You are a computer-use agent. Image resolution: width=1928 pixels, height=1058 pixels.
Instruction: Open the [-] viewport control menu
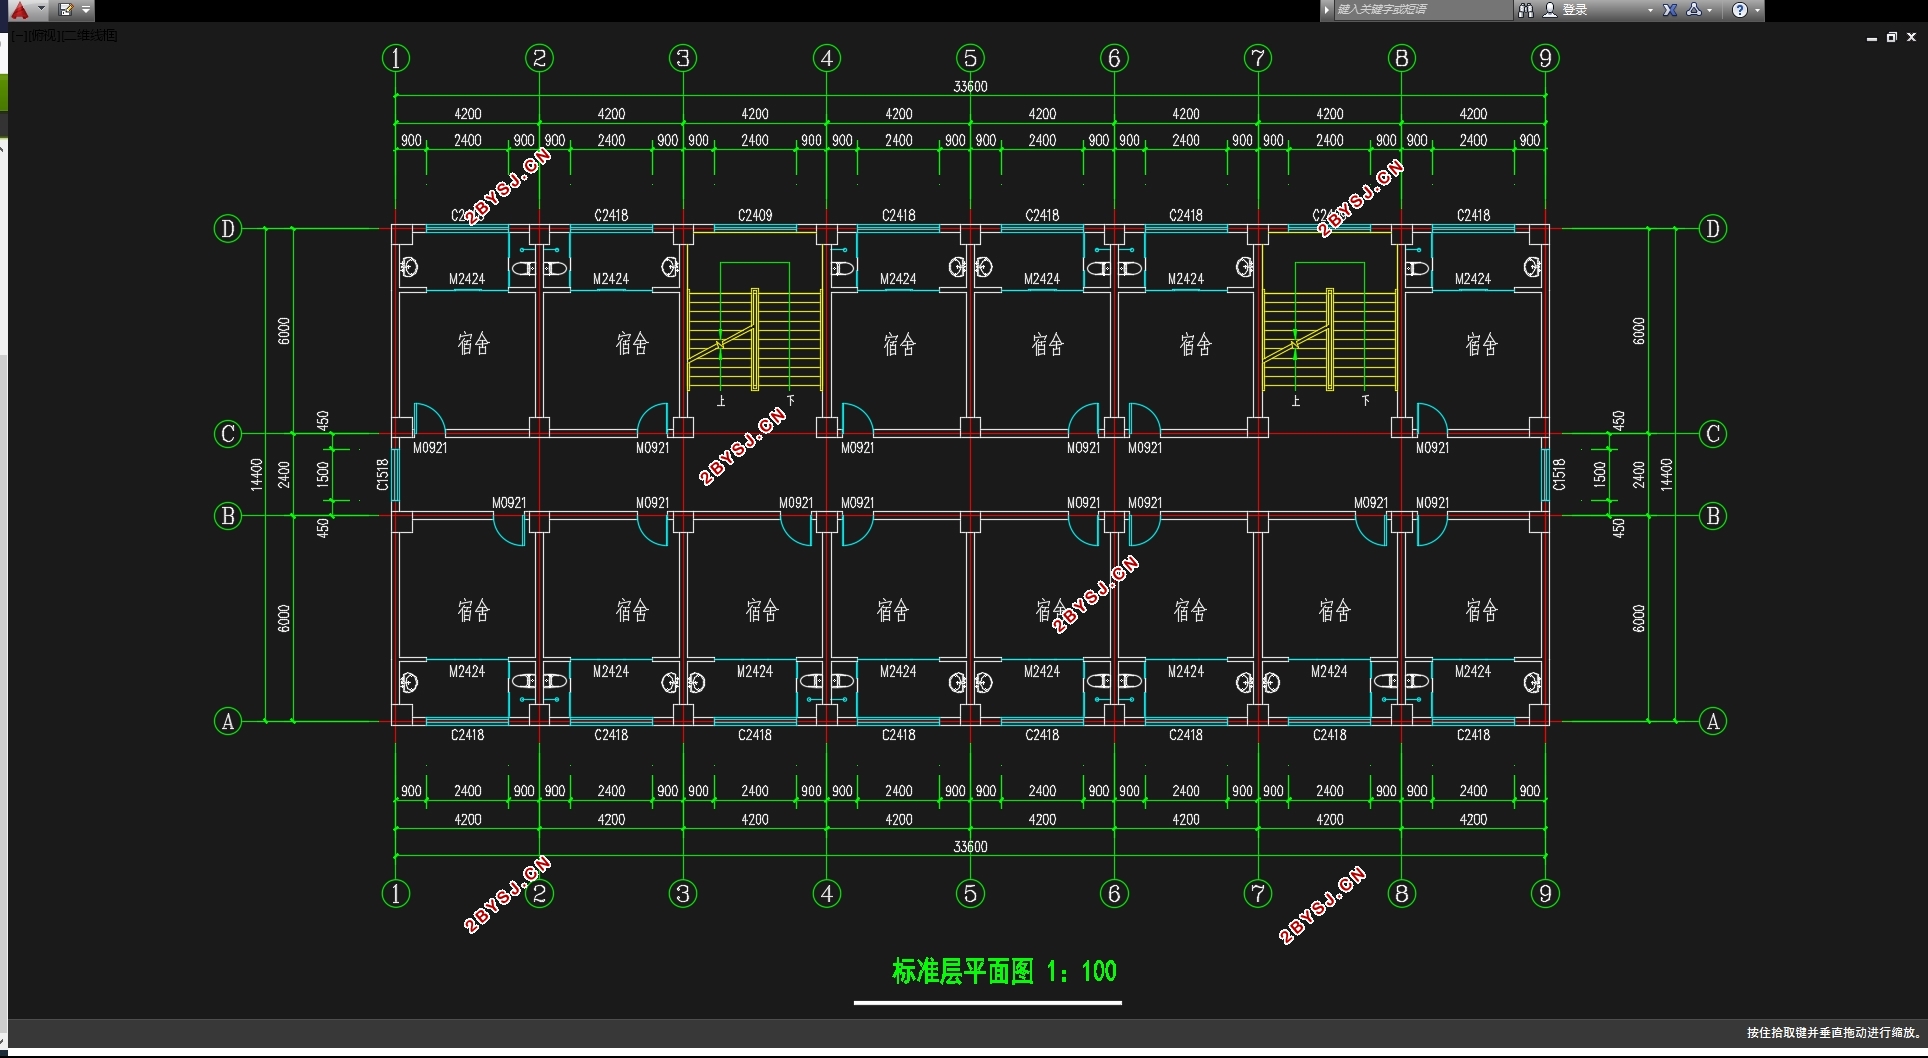pyautogui.click(x=18, y=36)
